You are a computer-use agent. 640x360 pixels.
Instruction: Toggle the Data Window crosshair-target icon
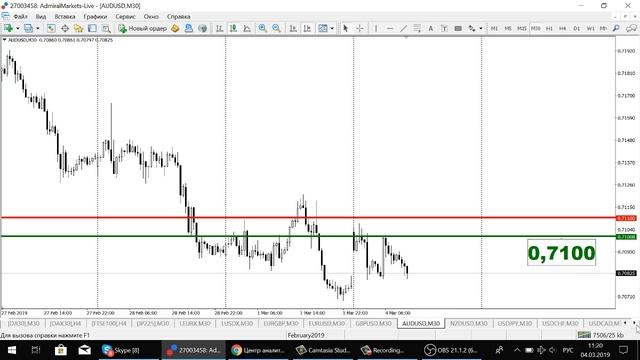point(65,28)
